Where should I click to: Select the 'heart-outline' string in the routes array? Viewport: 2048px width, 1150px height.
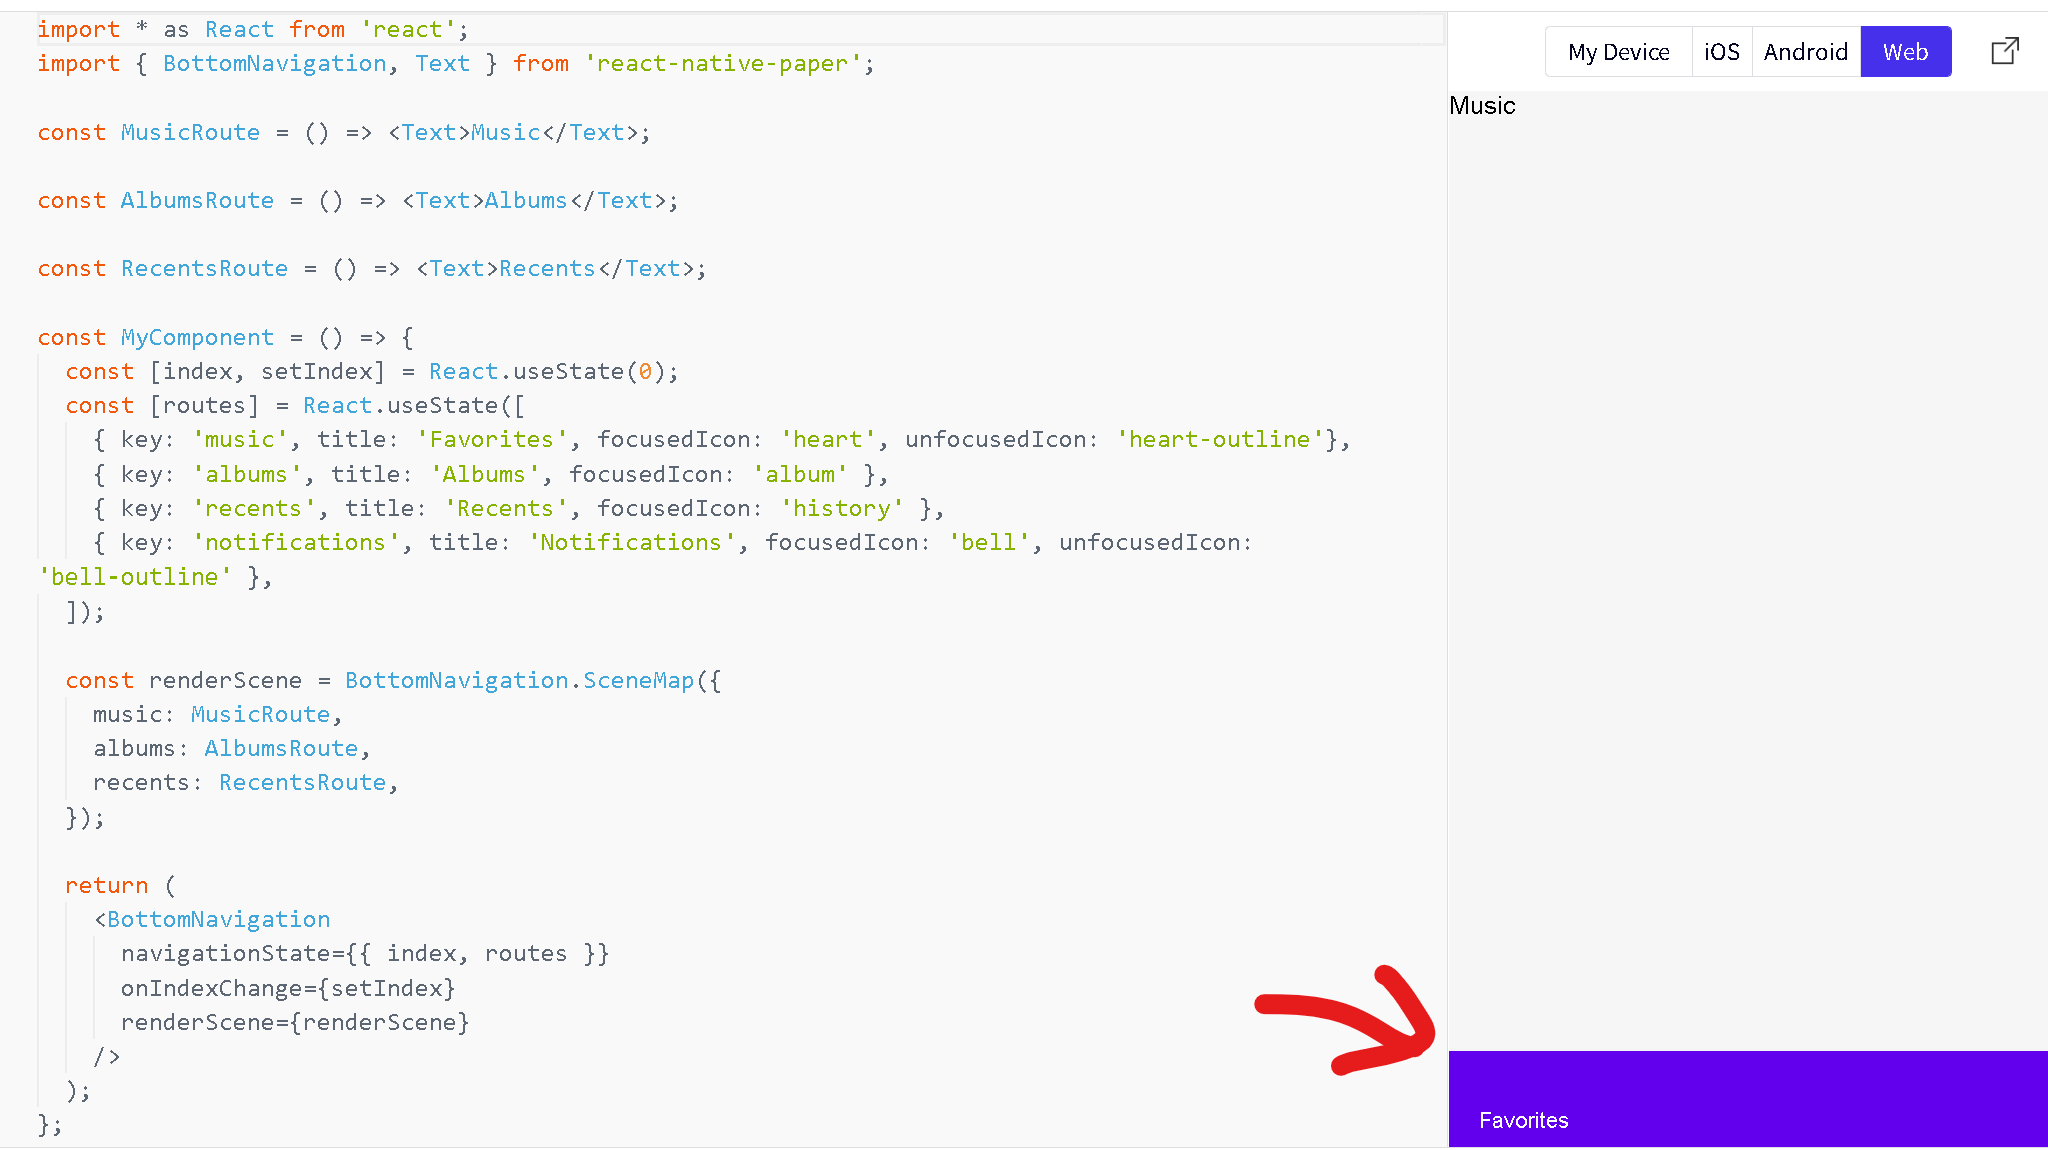[x=1219, y=439]
